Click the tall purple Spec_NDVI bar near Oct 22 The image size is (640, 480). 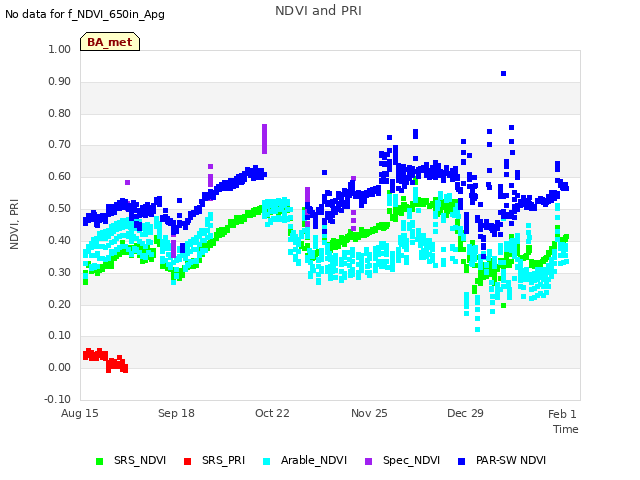264,139
